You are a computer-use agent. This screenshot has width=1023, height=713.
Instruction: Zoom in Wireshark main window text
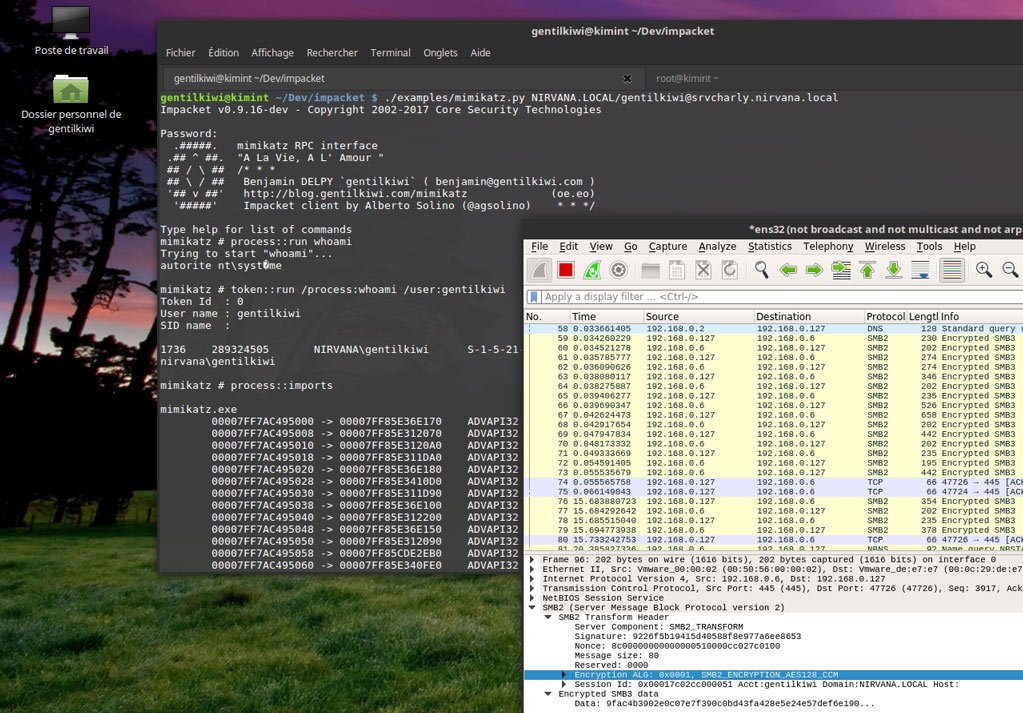coord(984,270)
